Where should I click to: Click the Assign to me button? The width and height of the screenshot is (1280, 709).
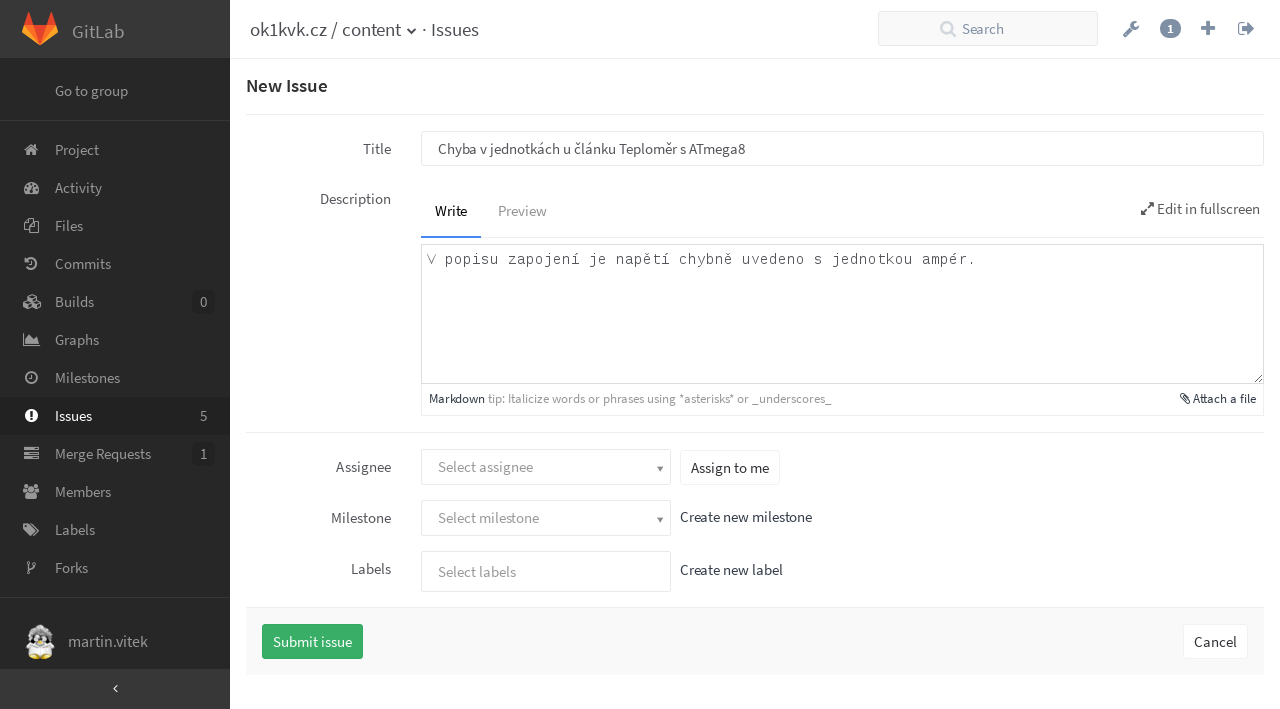tap(730, 468)
